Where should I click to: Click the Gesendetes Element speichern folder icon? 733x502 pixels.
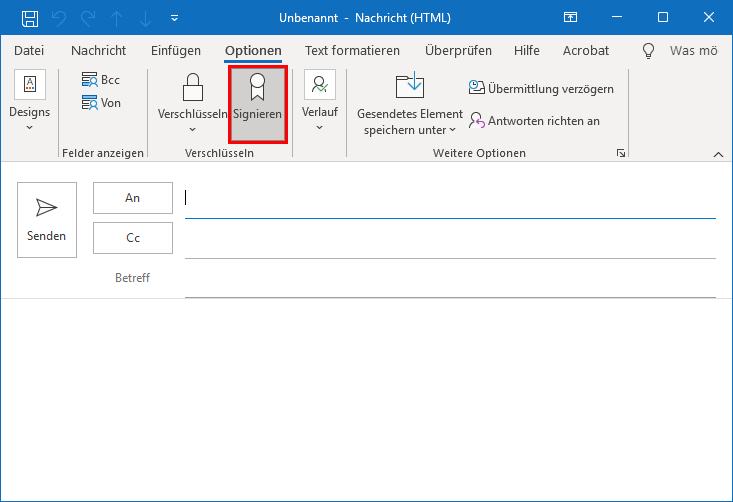click(x=410, y=86)
